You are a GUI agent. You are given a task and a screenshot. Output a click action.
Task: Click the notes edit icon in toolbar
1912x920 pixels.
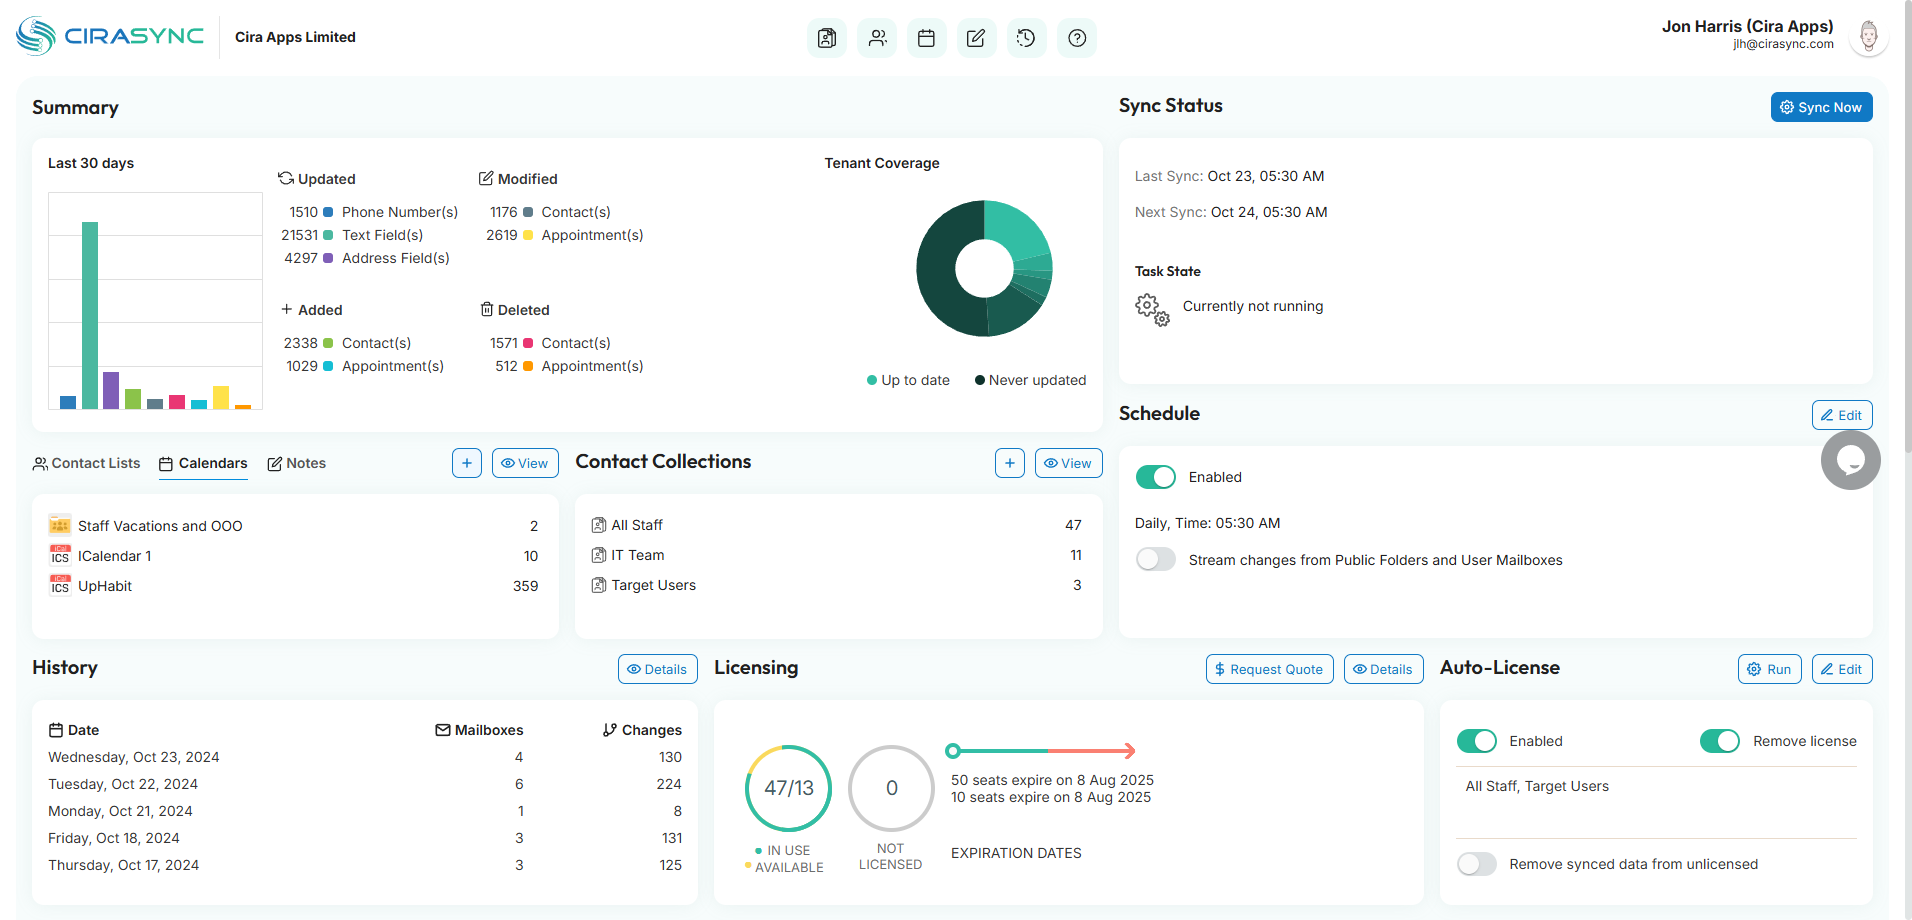pyautogui.click(x=976, y=38)
